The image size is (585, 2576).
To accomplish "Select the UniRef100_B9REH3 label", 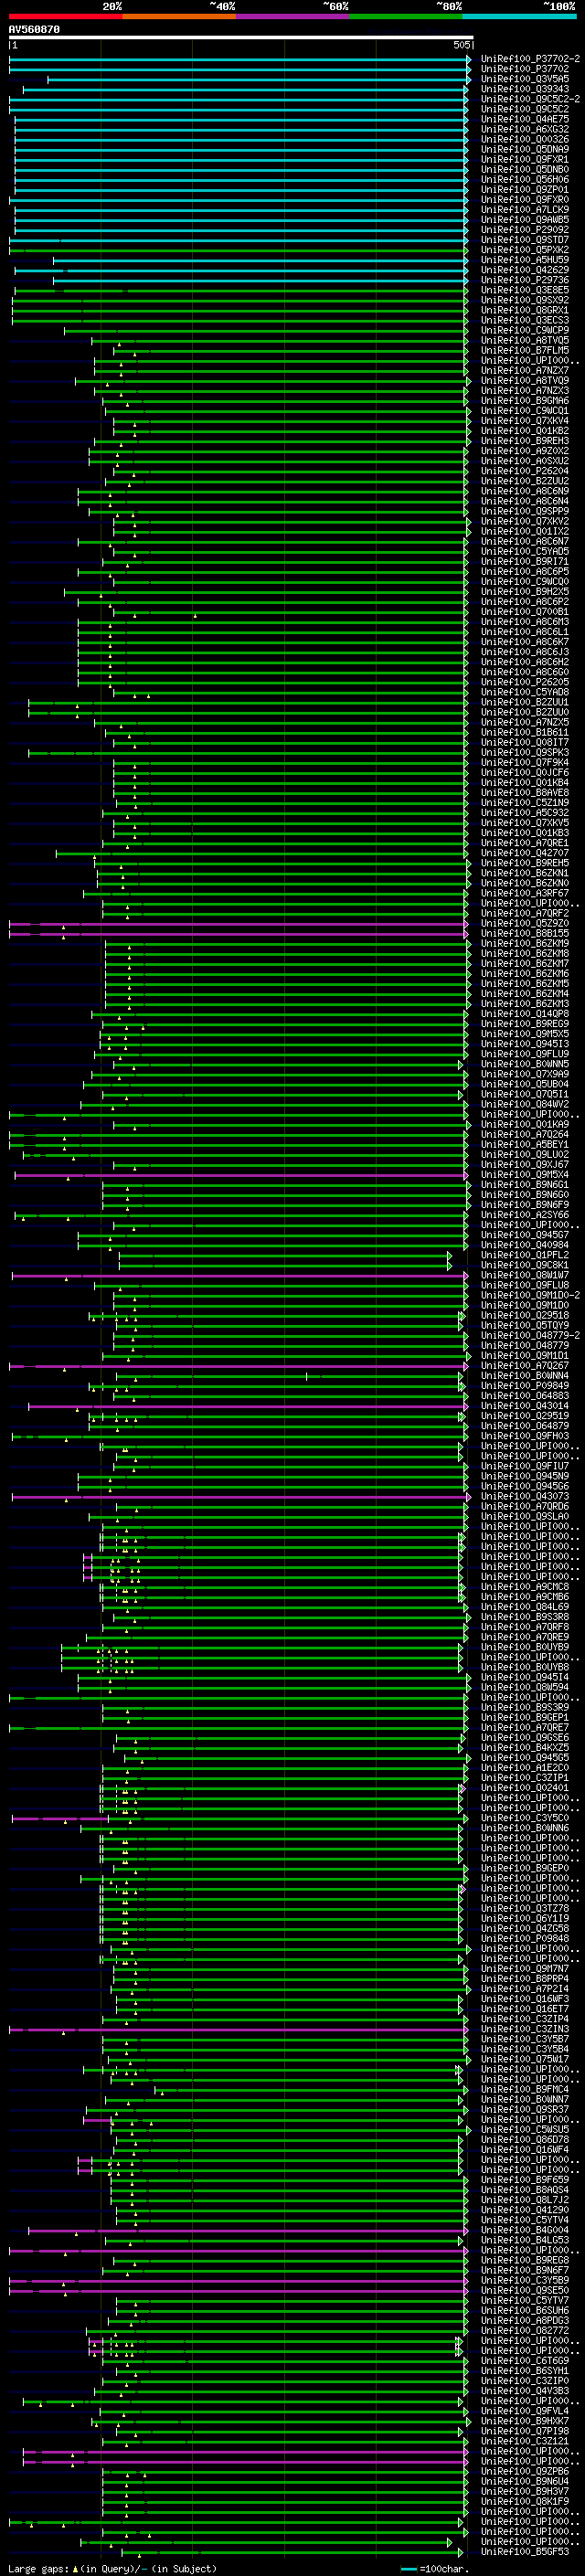I will tap(525, 441).
